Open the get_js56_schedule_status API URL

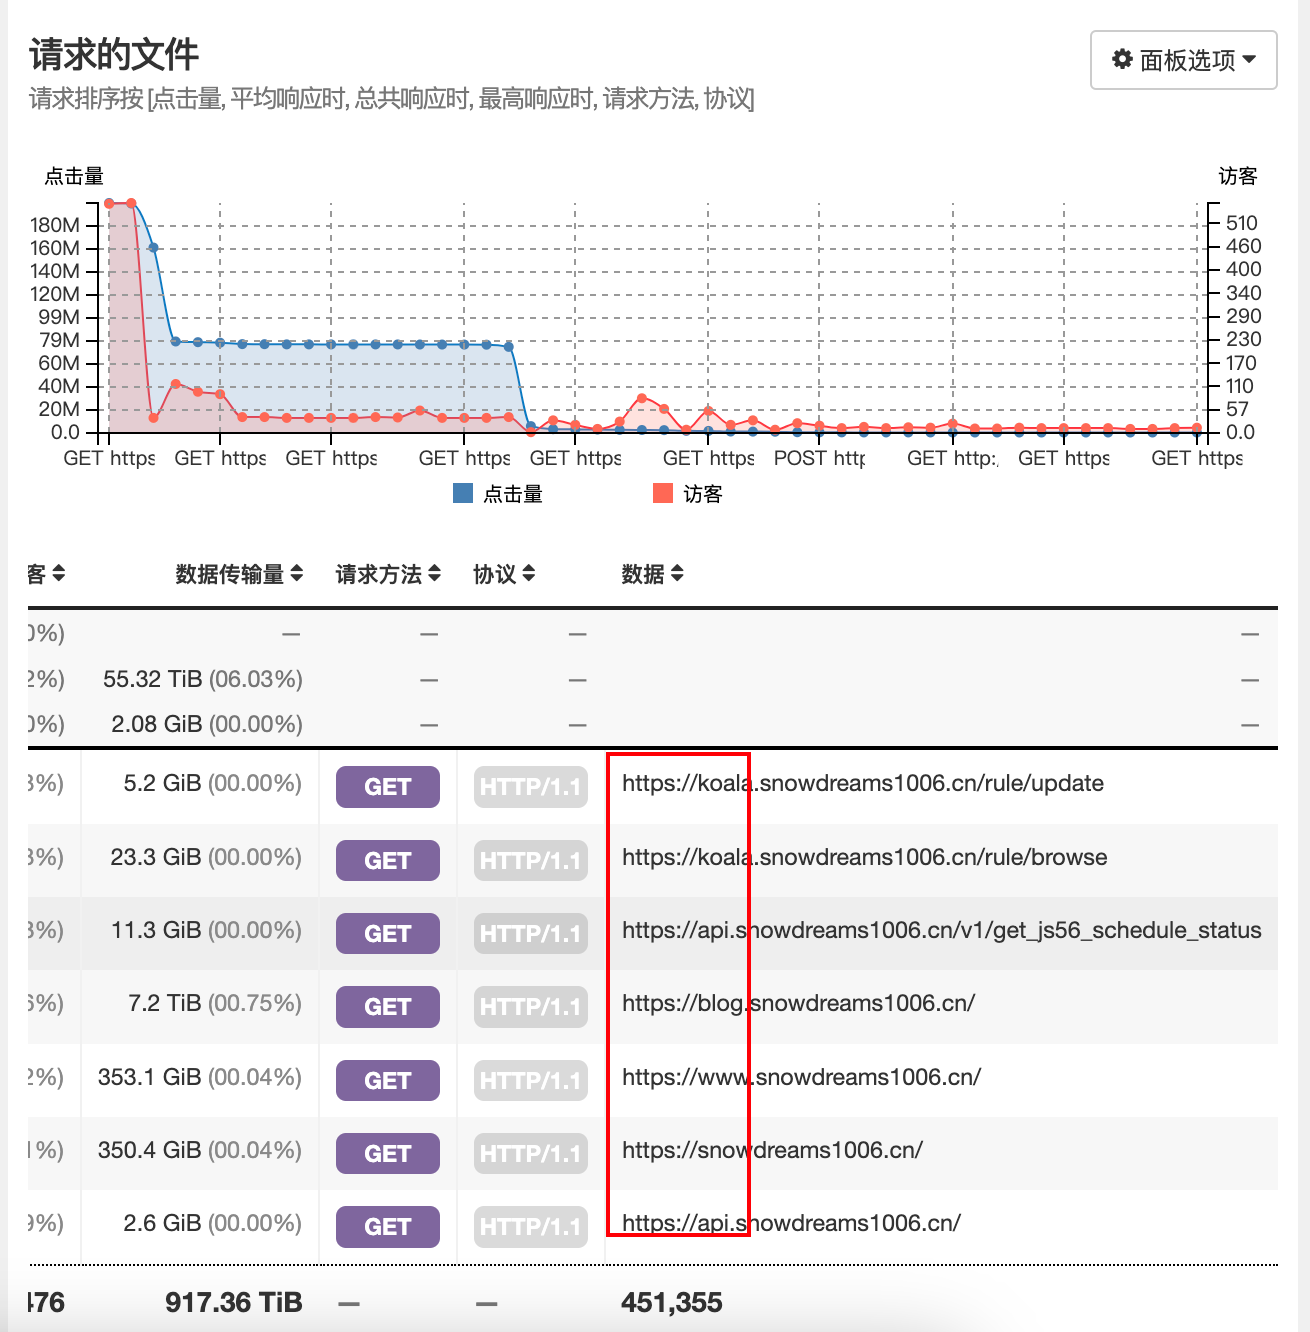pos(941,930)
